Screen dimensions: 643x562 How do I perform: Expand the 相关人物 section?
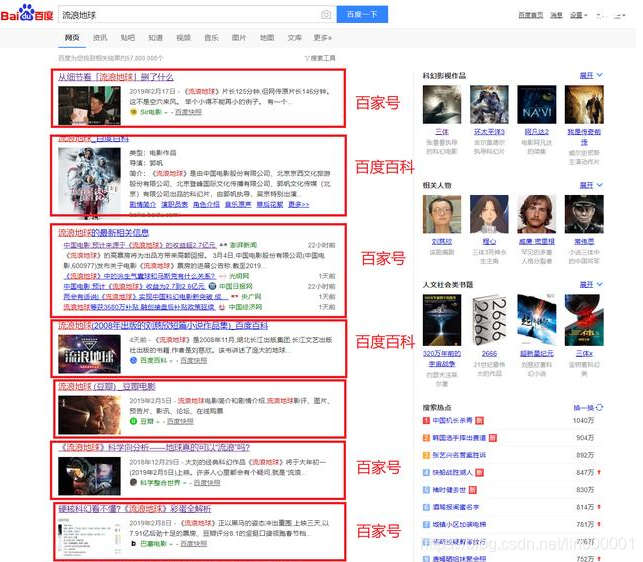click(x=591, y=185)
